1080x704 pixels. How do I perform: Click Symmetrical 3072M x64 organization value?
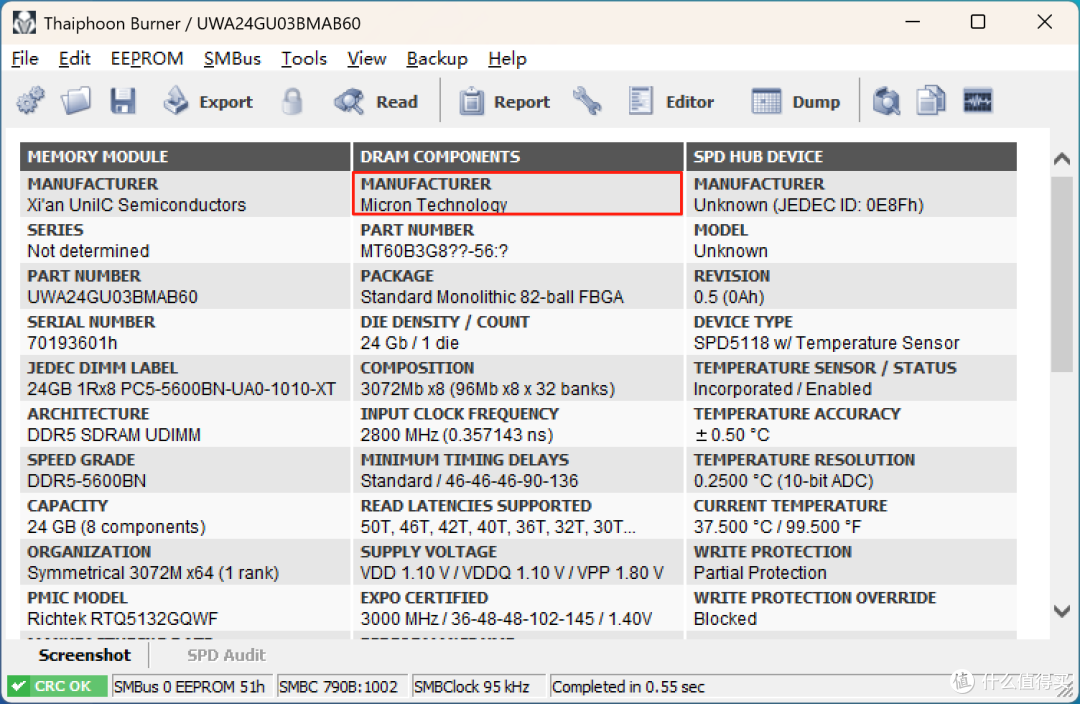(153, 573)
